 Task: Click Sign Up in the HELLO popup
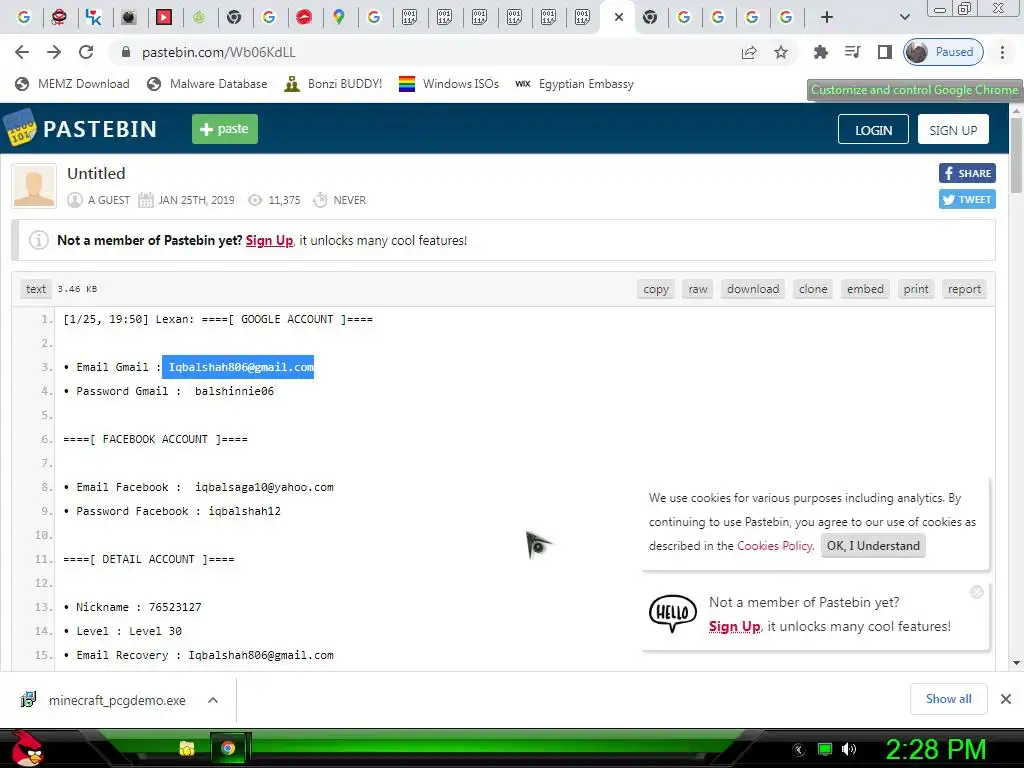(x=735, y=626)
